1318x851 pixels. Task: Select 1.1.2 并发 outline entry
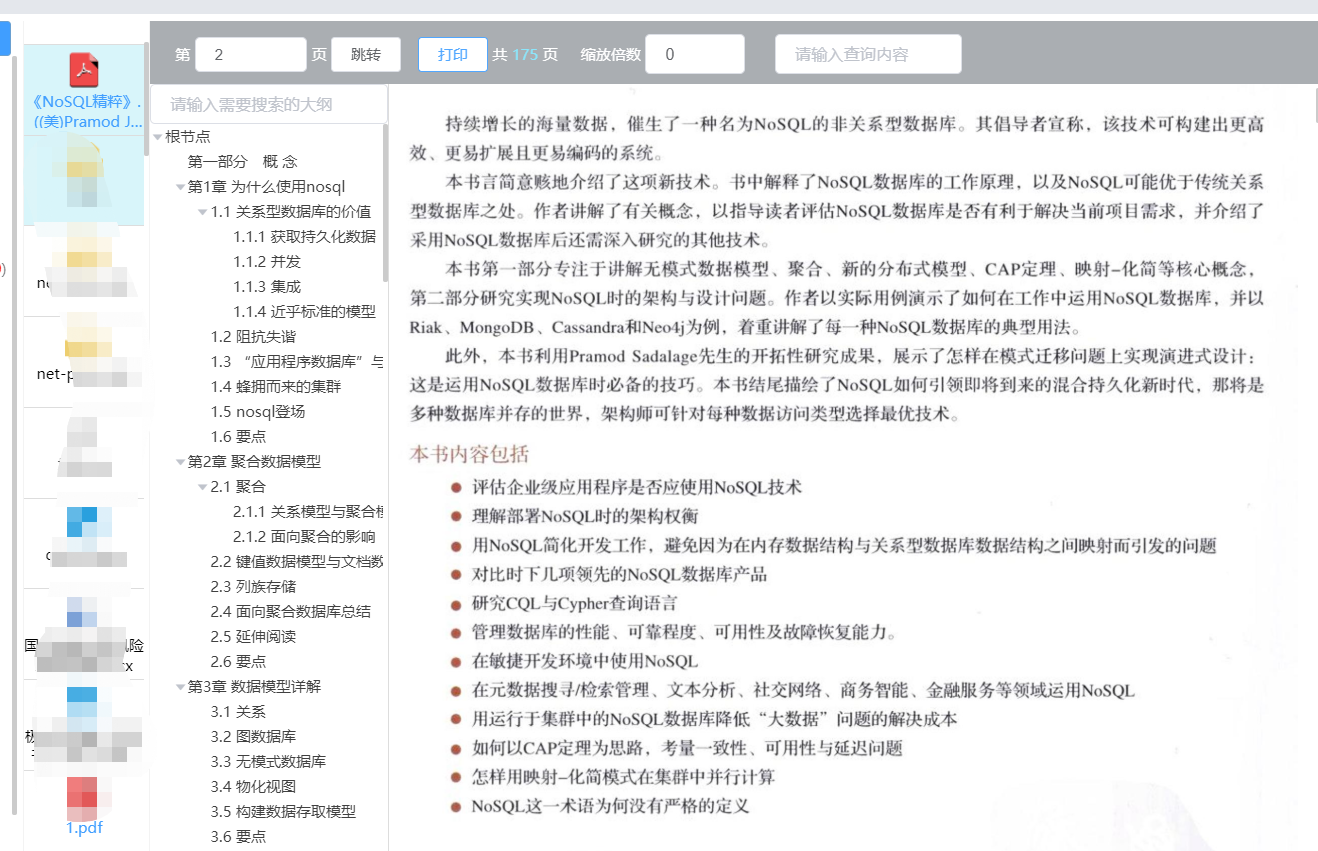click(267, 261)
